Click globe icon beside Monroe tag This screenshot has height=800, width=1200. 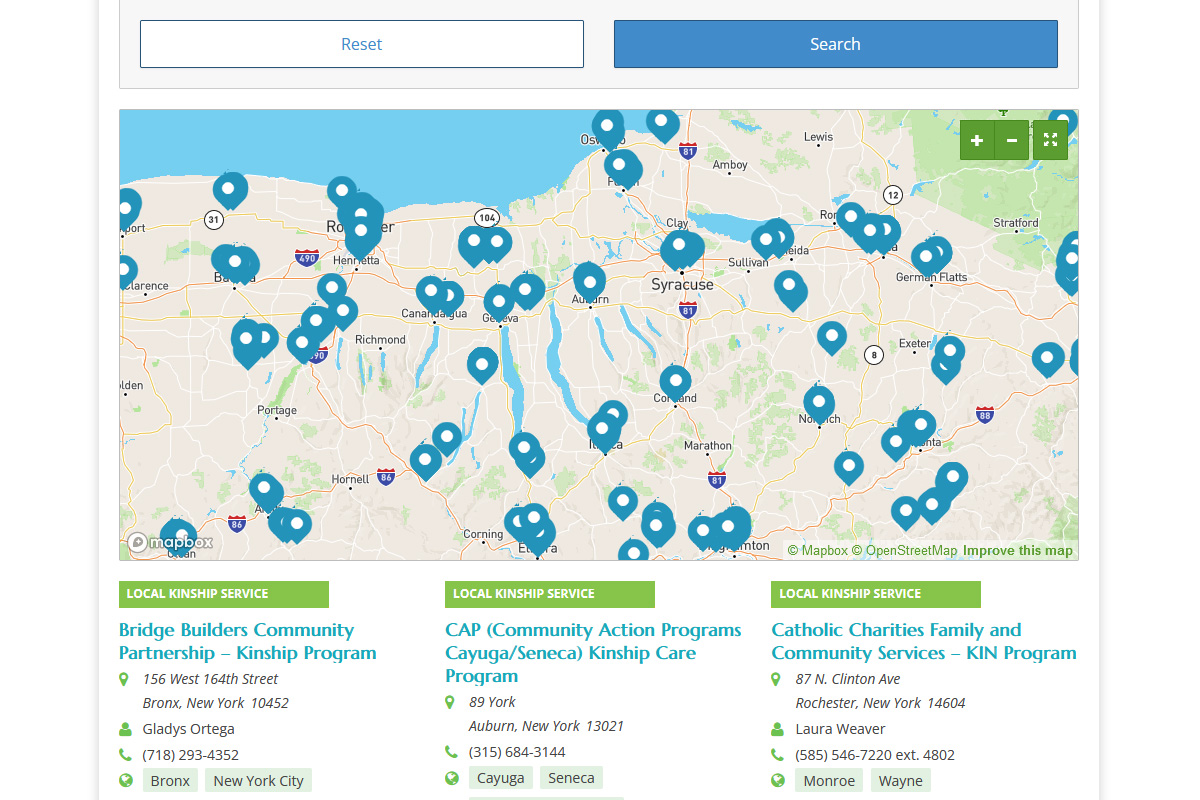(777, 781)
